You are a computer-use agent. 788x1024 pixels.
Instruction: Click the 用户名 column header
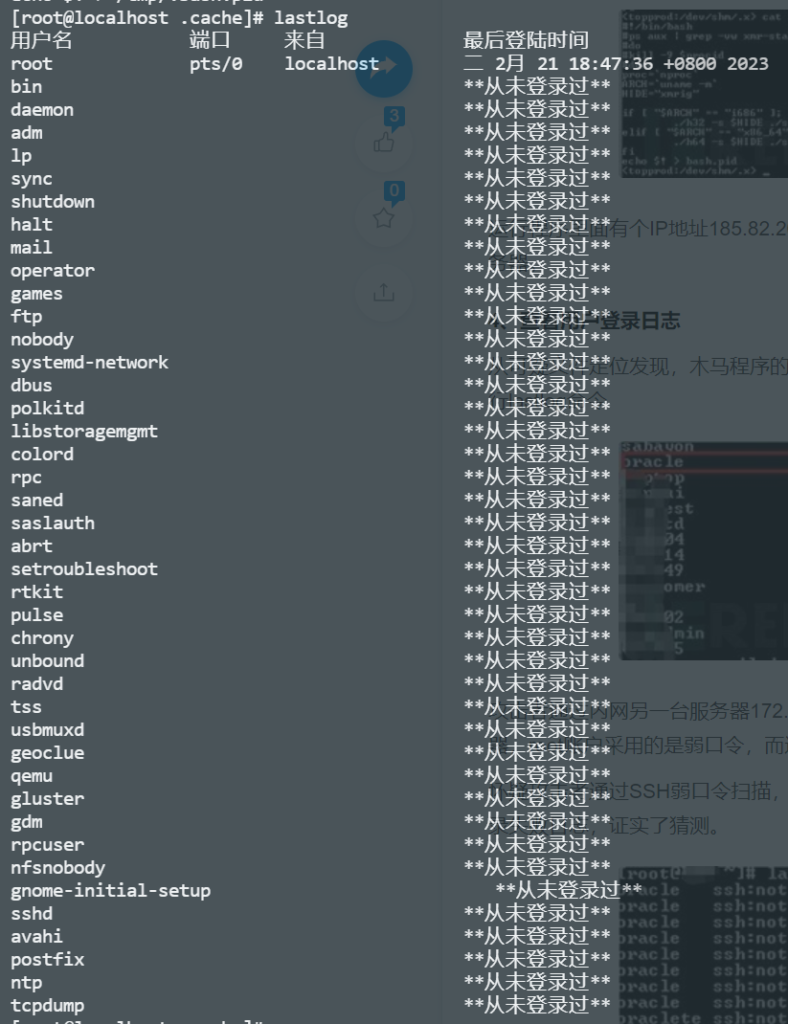coord(41,41)
